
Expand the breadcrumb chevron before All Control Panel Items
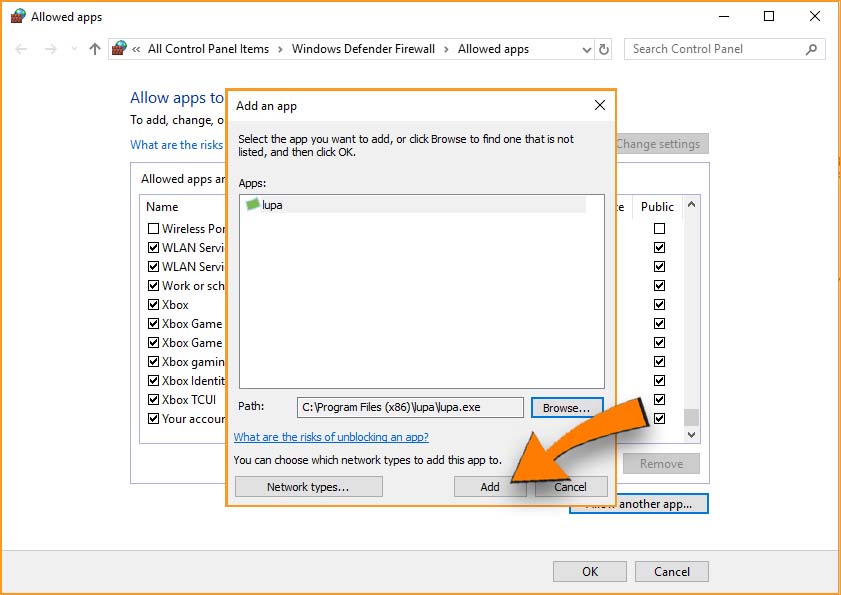[x=136, y=49]
